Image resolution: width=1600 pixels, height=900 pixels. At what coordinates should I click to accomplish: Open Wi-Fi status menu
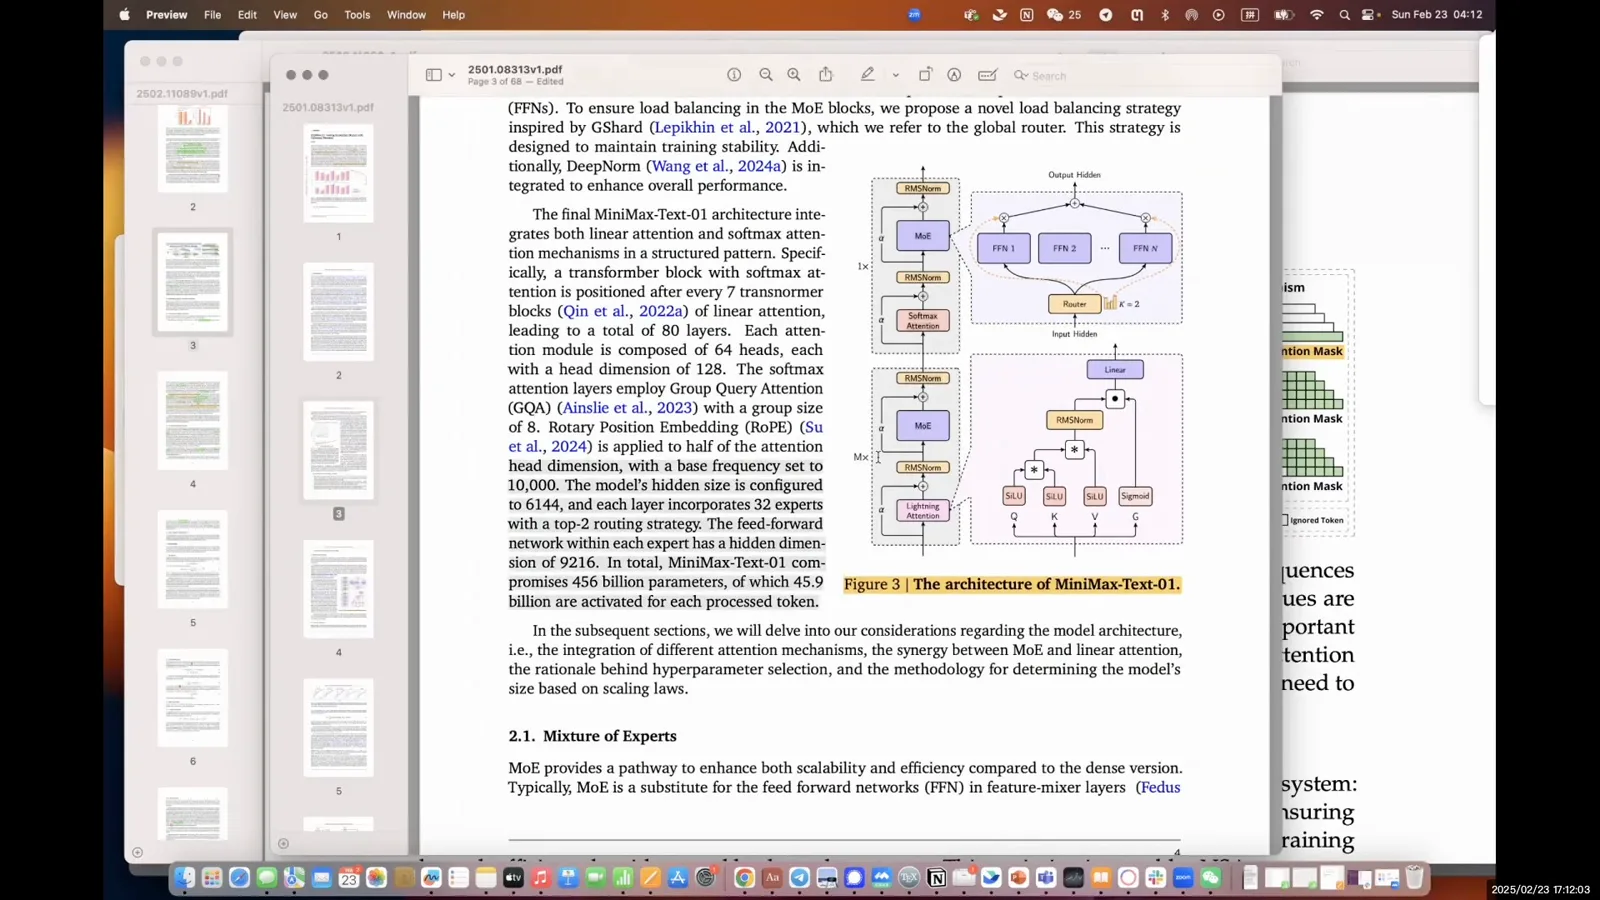(1317, 15)
